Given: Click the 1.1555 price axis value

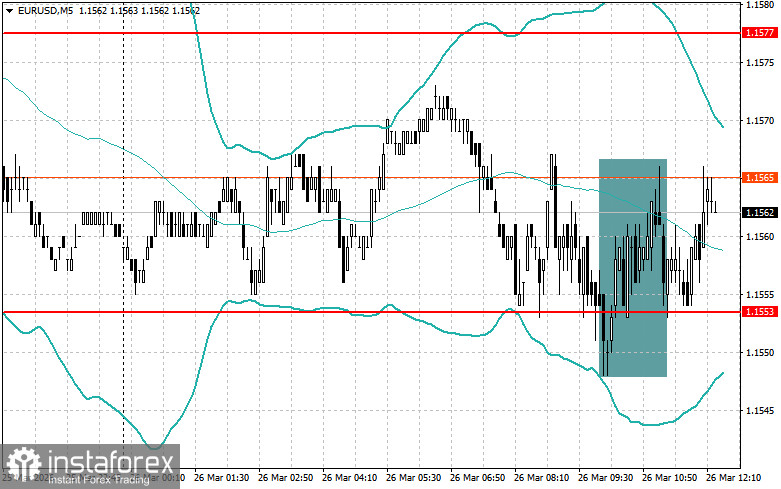Looking at the screenshot, I should (x=760, y=295).
